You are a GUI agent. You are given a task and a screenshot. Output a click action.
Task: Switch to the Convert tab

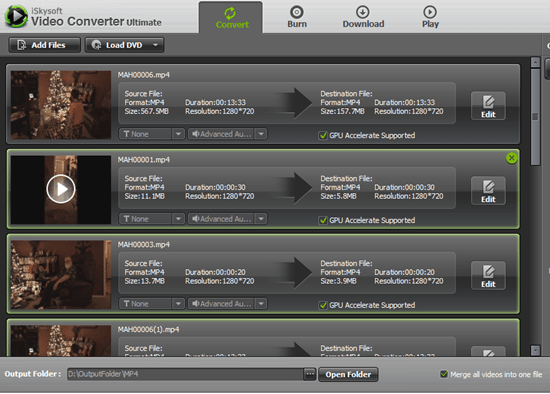[230, 18]
